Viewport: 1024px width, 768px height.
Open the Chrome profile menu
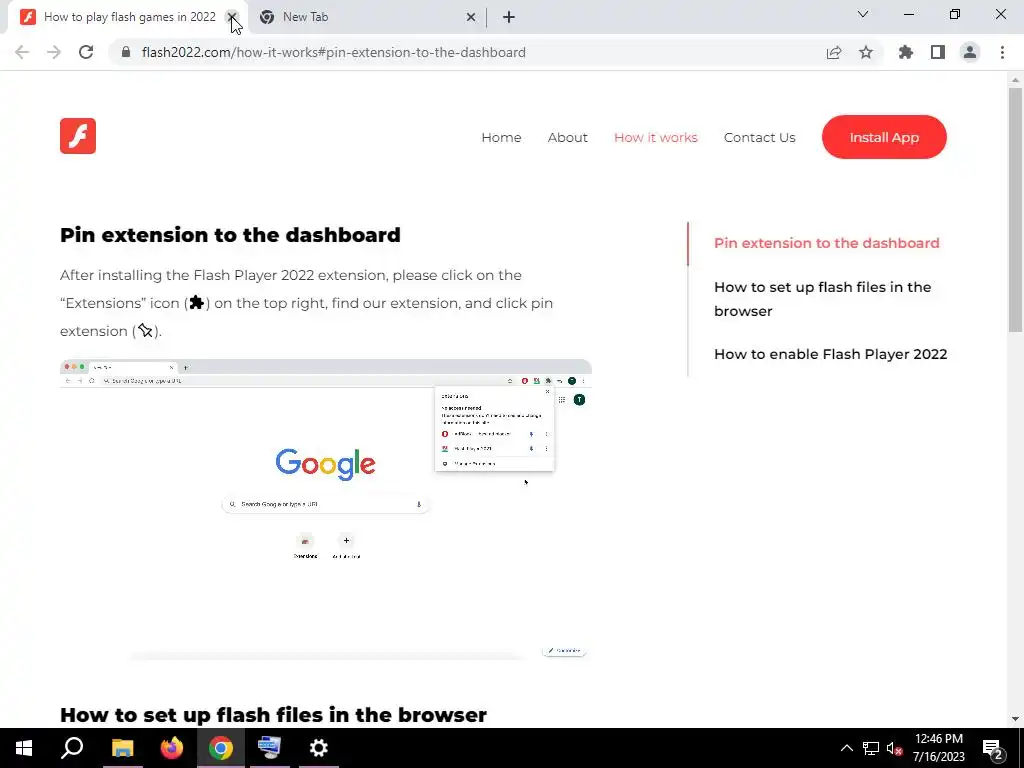970,52
